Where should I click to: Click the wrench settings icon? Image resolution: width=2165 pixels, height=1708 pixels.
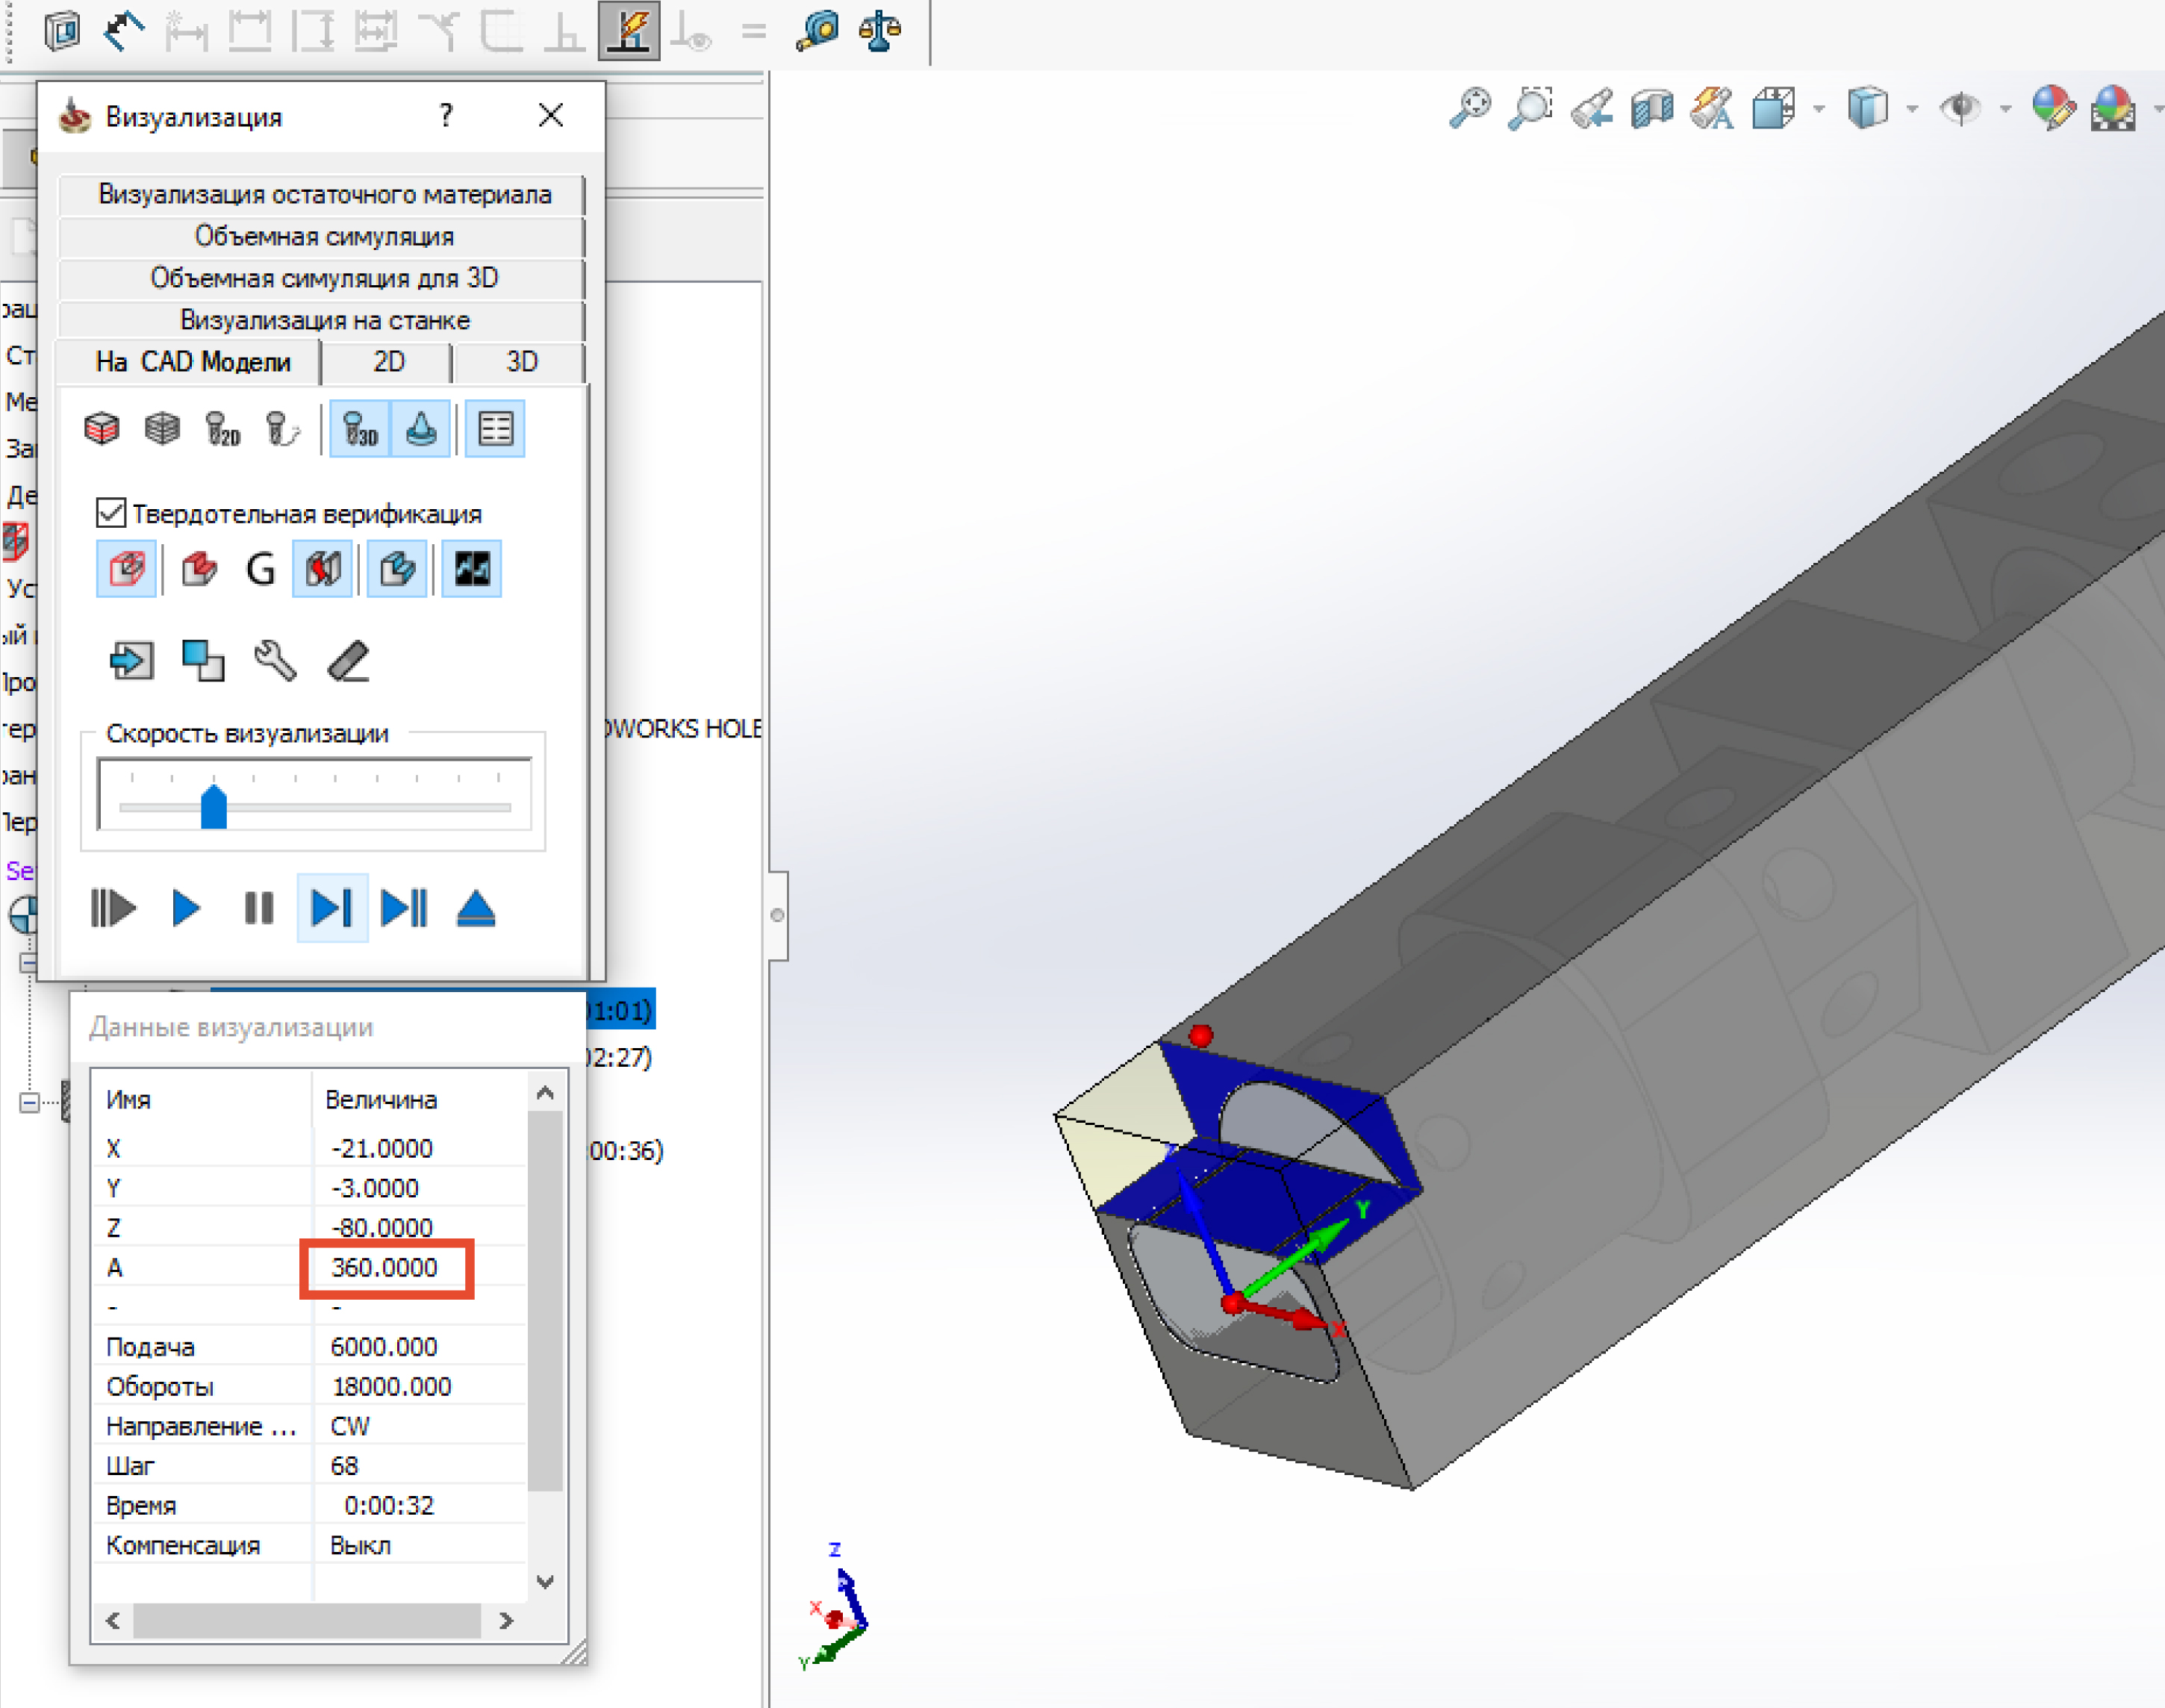click(x=275, y=661)
